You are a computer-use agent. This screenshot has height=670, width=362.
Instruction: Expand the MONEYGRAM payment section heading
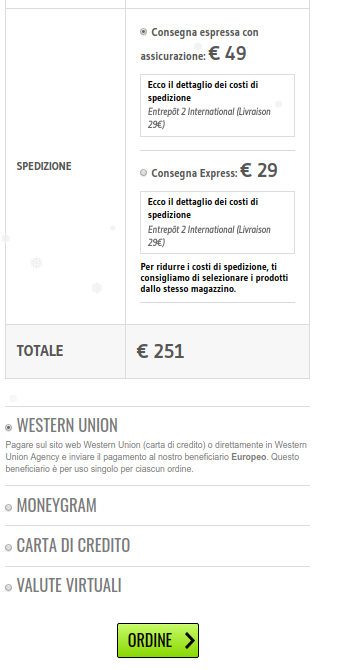coord(56,505)
